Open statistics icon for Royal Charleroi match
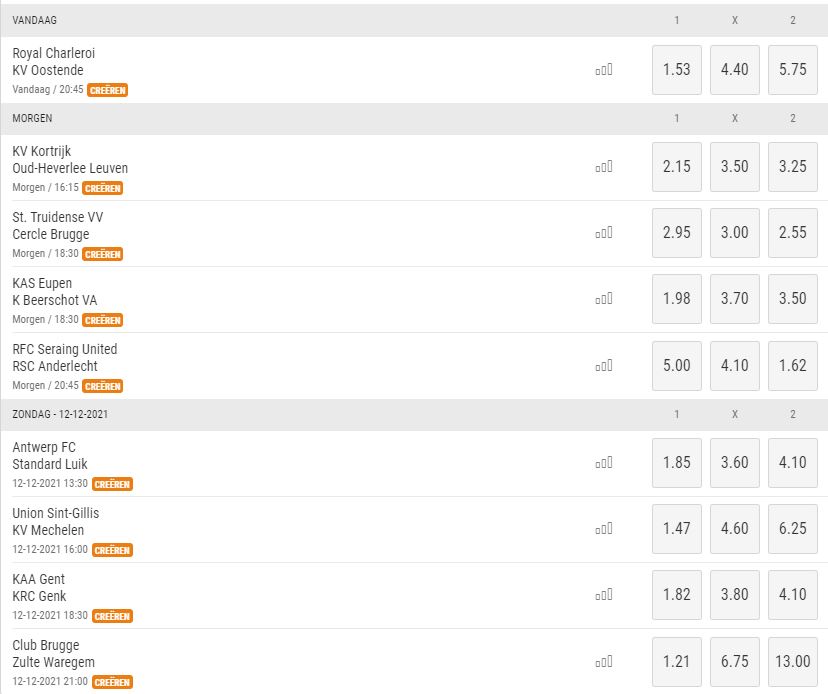Viewport: 828px width, 694px height. 604,70
